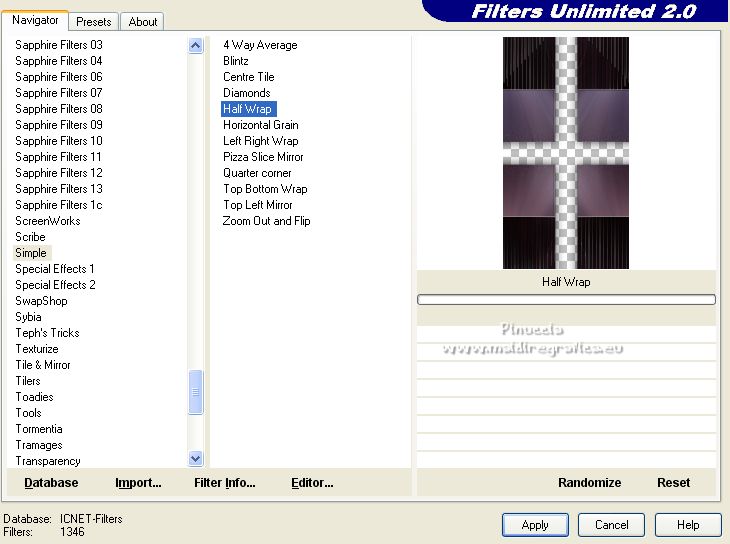Select the Simple category
The width and height of the screenshot is (730, 544).
(x=31, y=253)
